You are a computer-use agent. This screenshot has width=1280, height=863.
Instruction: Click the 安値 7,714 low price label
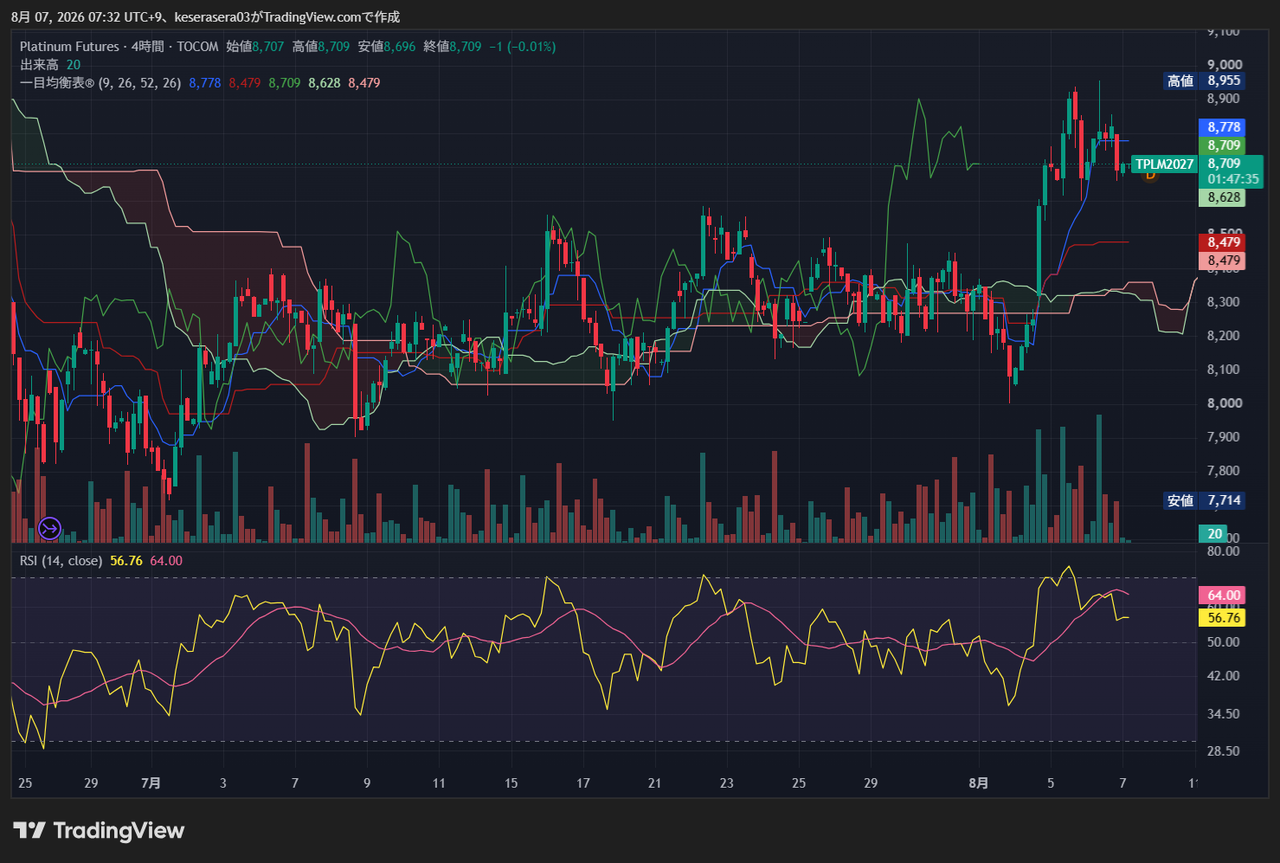(x=1205, y=500)
